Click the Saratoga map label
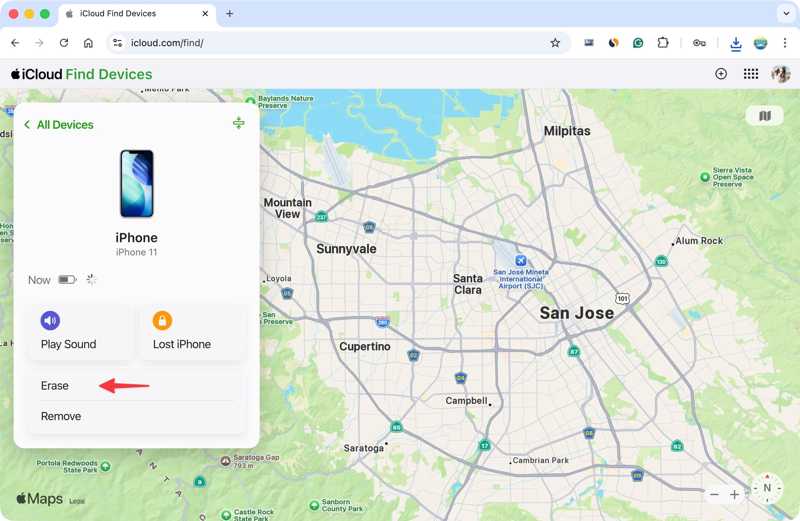This screenshot has height=521, width=800. [363, 448]
